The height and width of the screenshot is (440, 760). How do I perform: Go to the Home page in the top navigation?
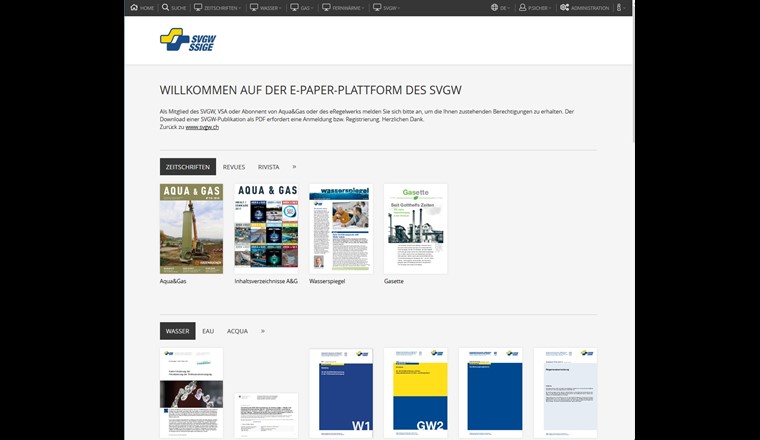[x=142, y=8]
